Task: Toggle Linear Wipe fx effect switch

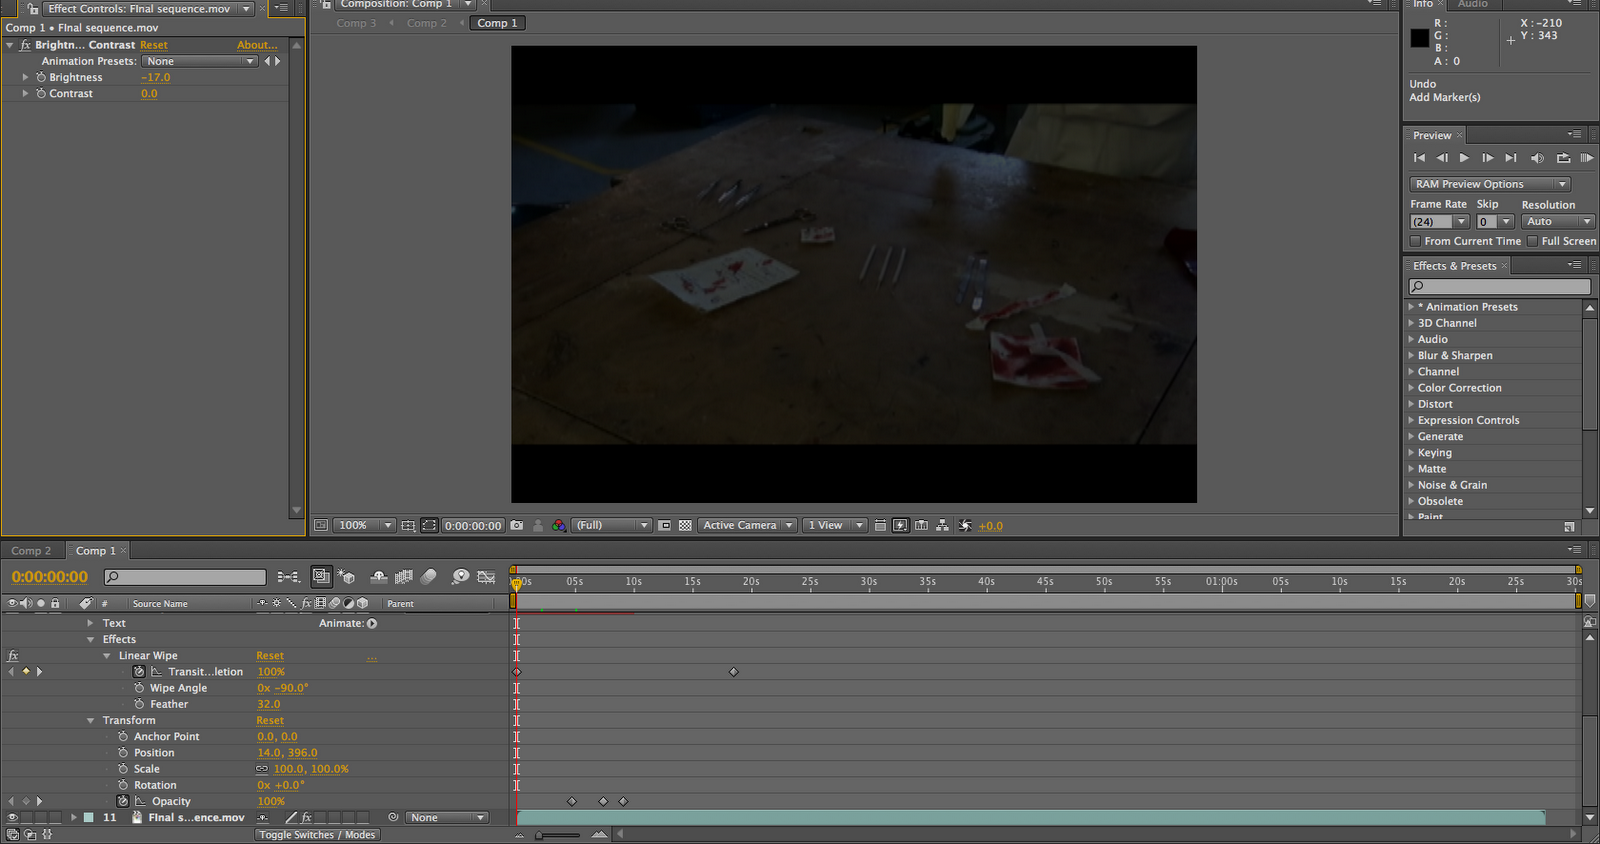Action: [x=13, y=656]
